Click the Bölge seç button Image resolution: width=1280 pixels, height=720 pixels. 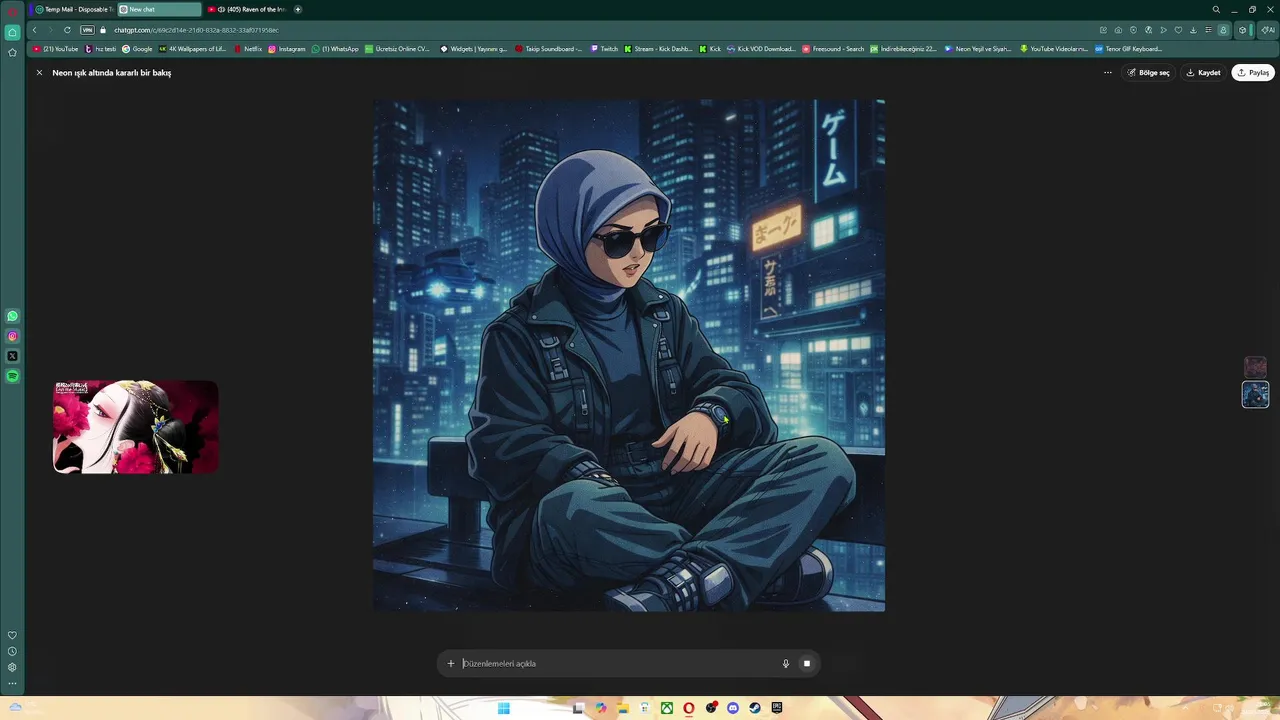[1148, 73]
